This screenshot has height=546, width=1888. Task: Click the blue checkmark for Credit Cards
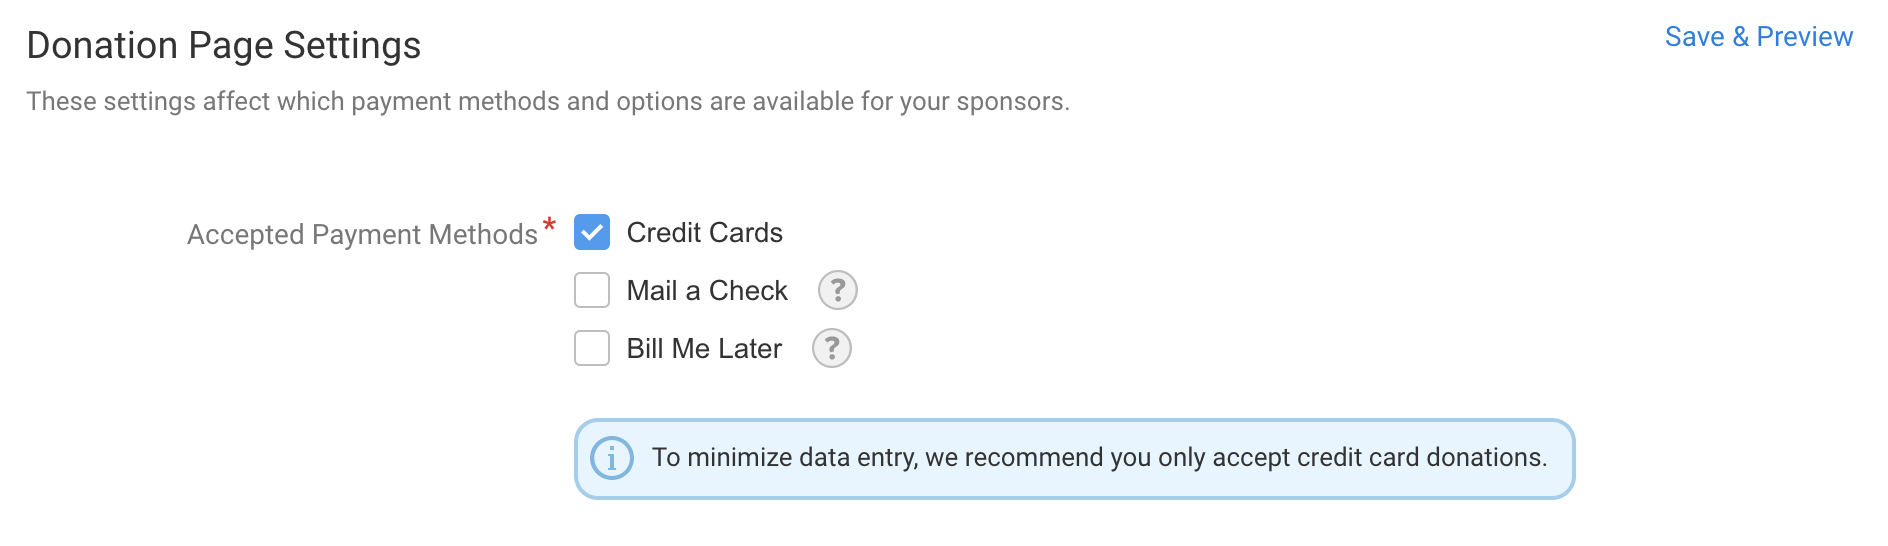point(592,232)
